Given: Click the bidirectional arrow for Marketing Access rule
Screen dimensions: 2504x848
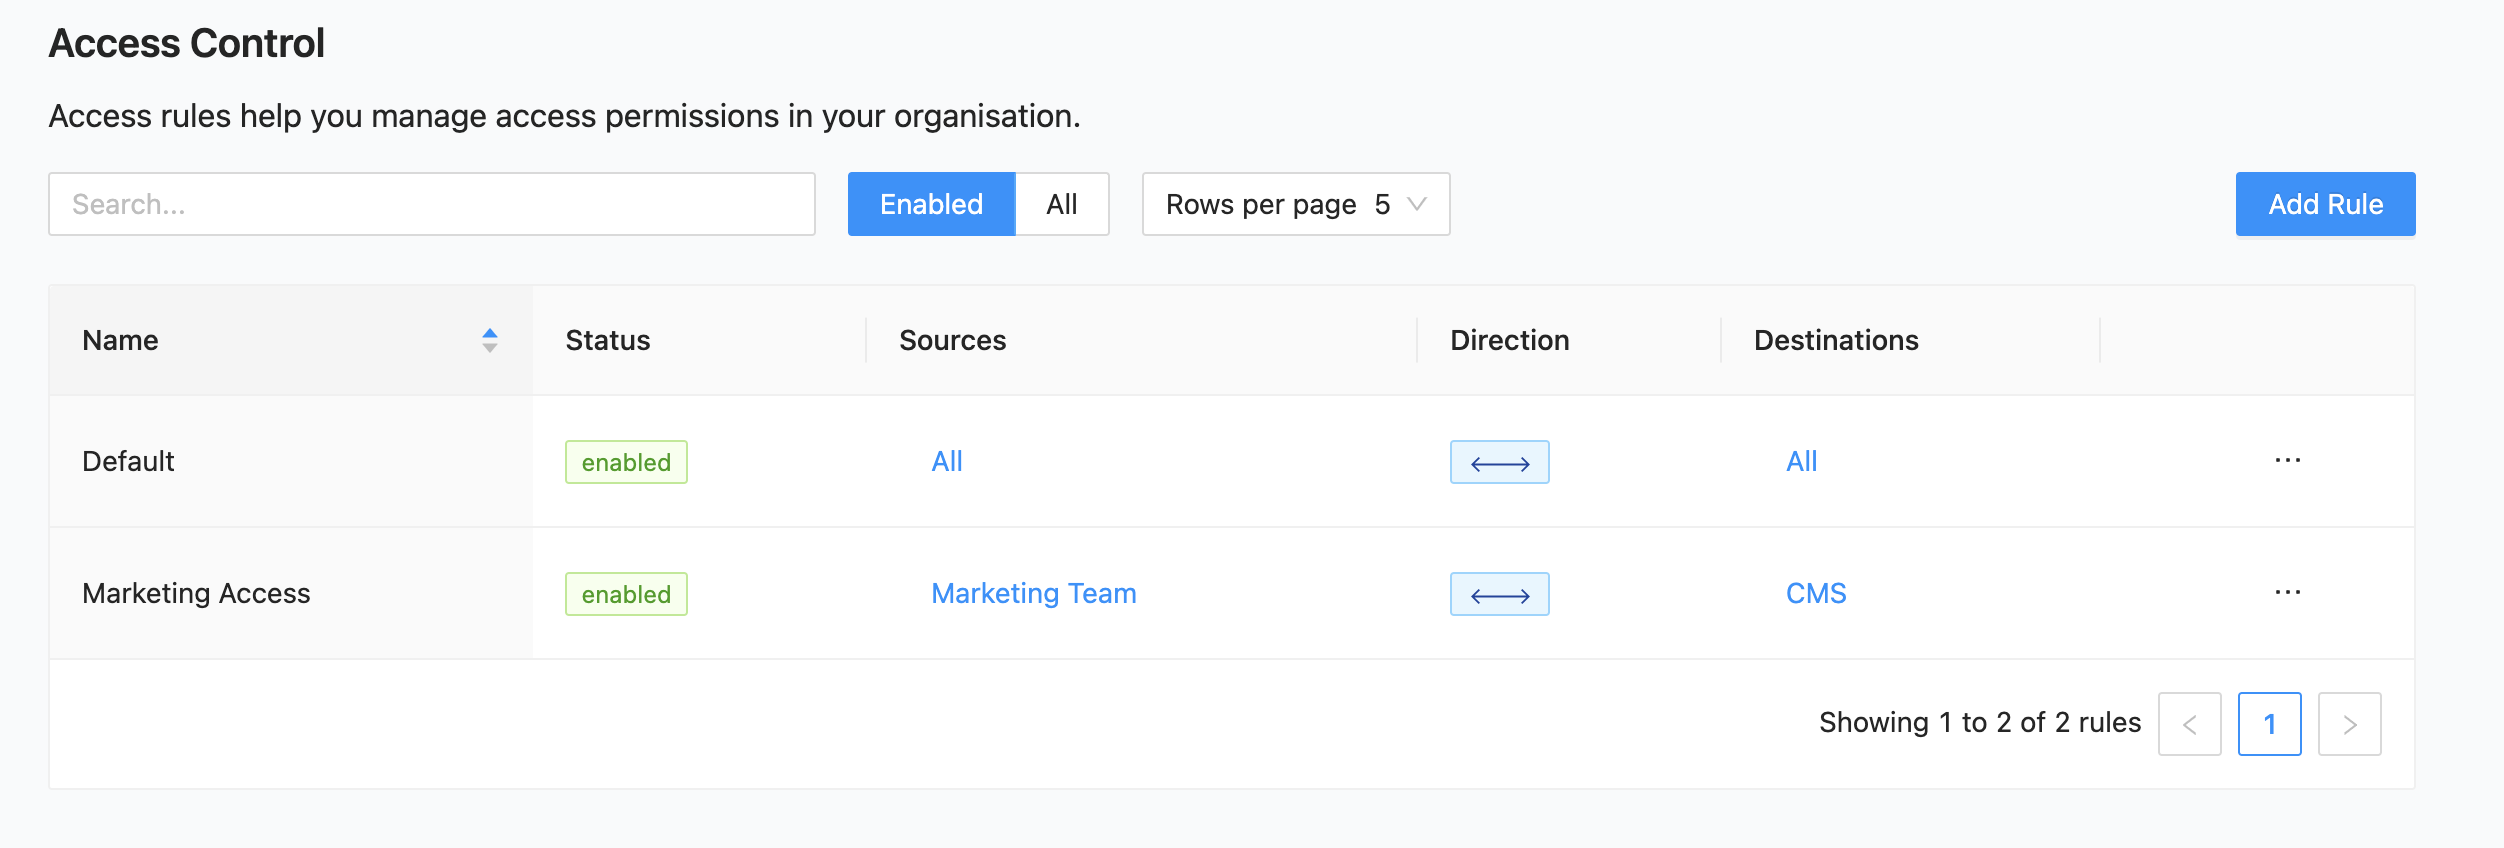Looking at the screenshot, I should [x=1499, y=595].
